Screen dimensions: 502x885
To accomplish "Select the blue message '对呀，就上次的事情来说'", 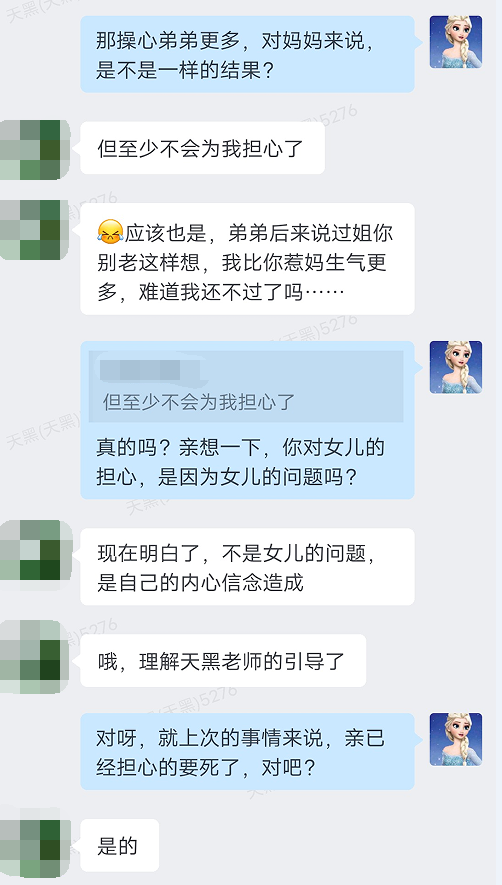I will click(247, 751).
